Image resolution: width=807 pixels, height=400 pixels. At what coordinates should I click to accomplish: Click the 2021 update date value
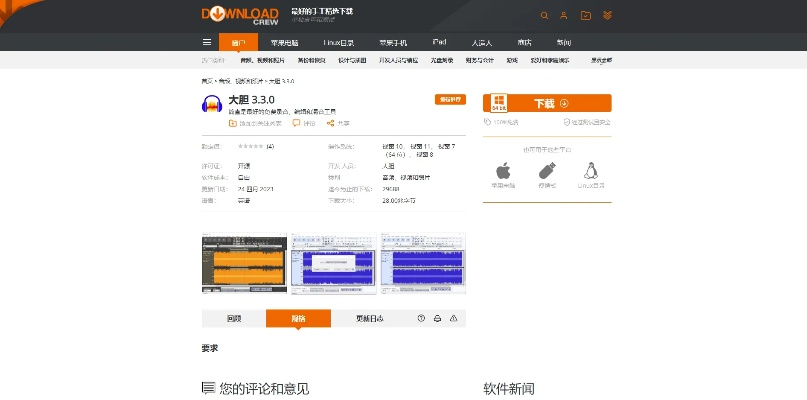point(255,189)
